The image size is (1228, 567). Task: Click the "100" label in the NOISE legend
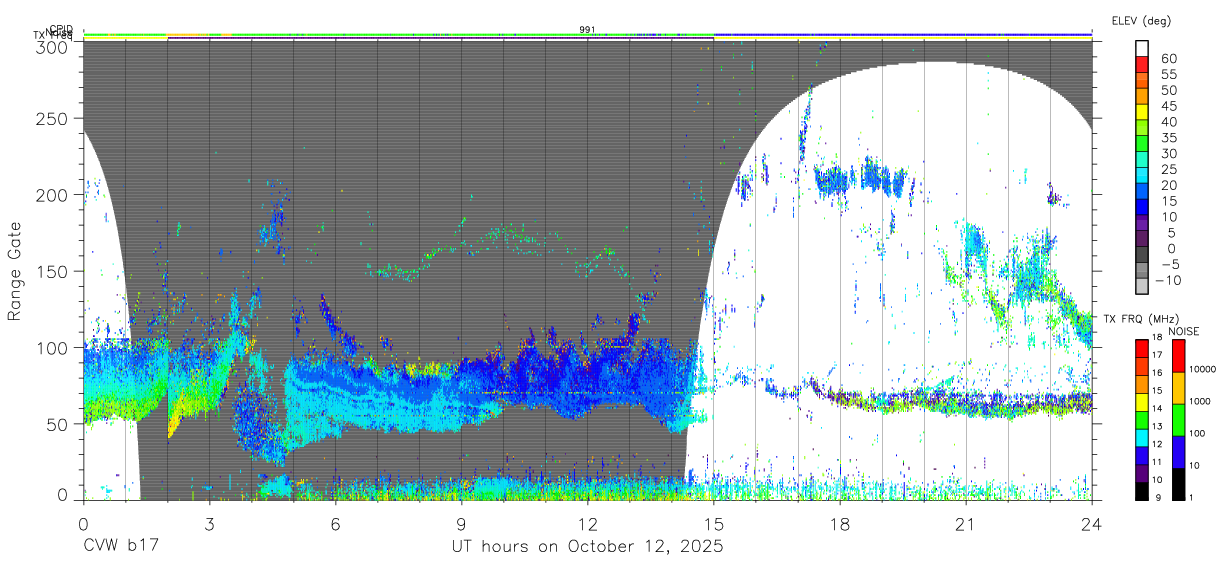tap(1197, 434)
